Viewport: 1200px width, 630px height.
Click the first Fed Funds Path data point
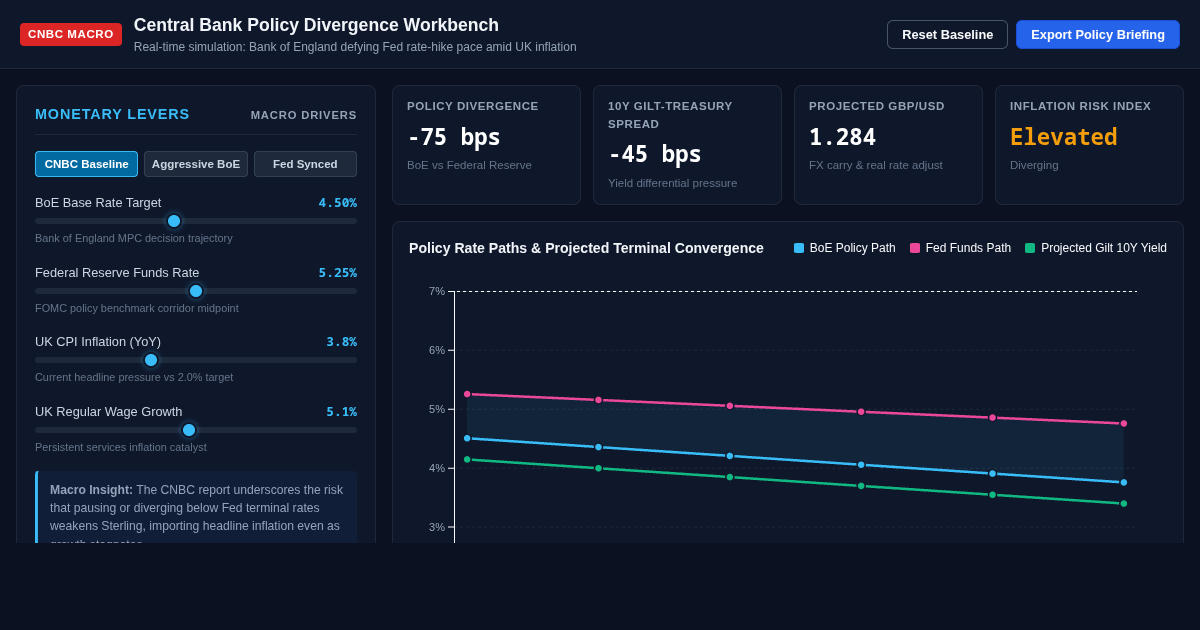pyautogui.click(x=467, y=394)
